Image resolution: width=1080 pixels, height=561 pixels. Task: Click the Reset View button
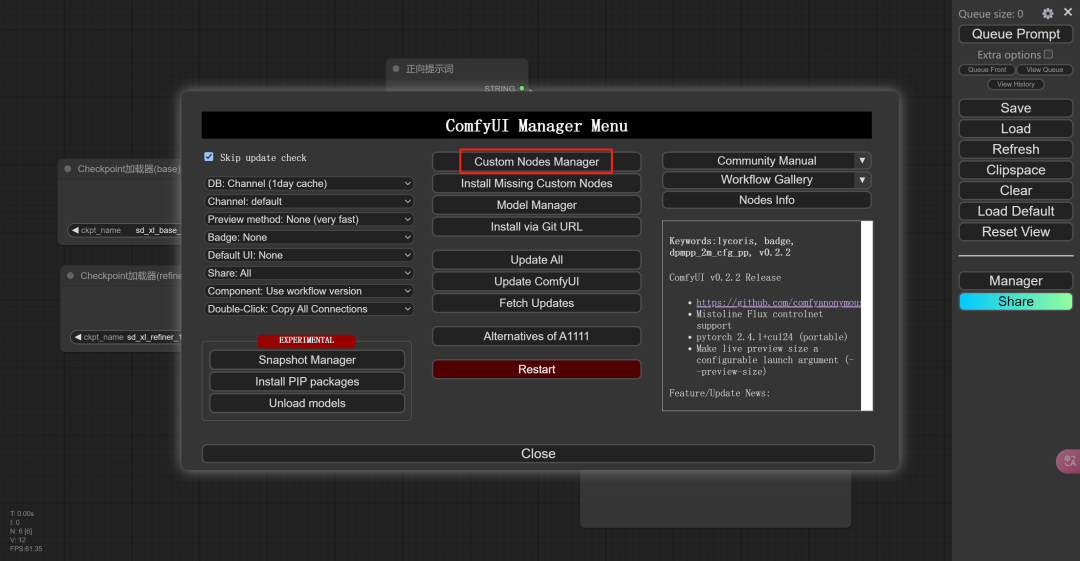[1015, 232]
